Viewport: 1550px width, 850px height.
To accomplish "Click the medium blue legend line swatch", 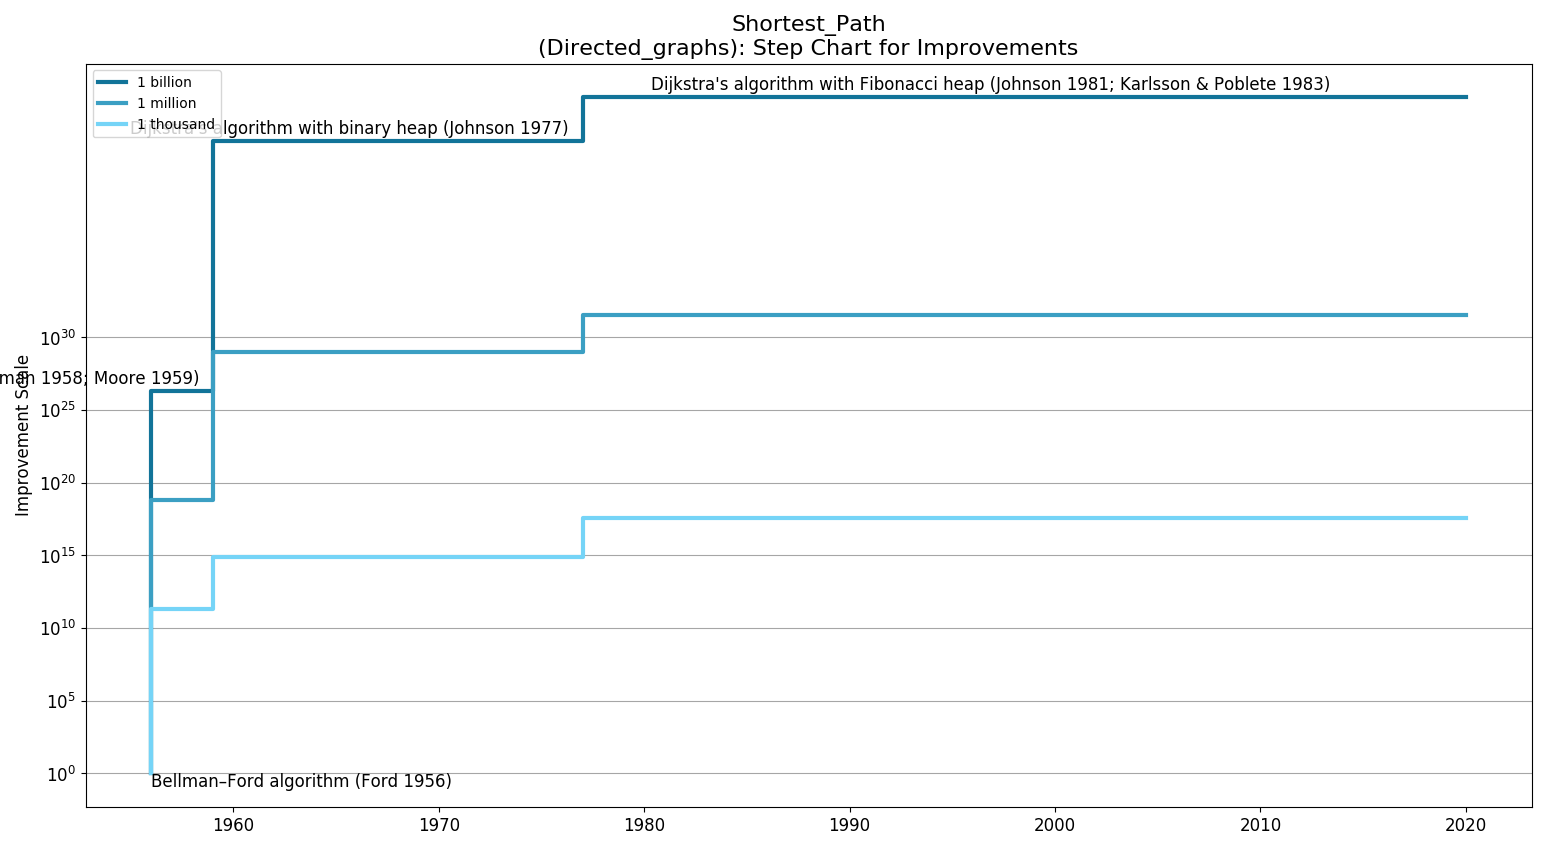I will (113, 103).
